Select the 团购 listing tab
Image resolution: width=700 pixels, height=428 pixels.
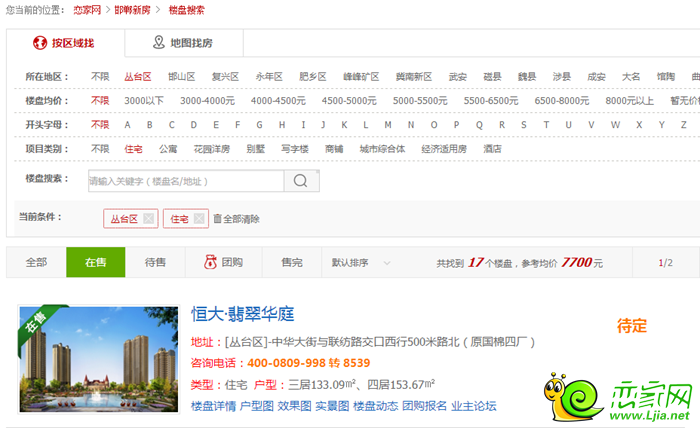coord(224,262)
